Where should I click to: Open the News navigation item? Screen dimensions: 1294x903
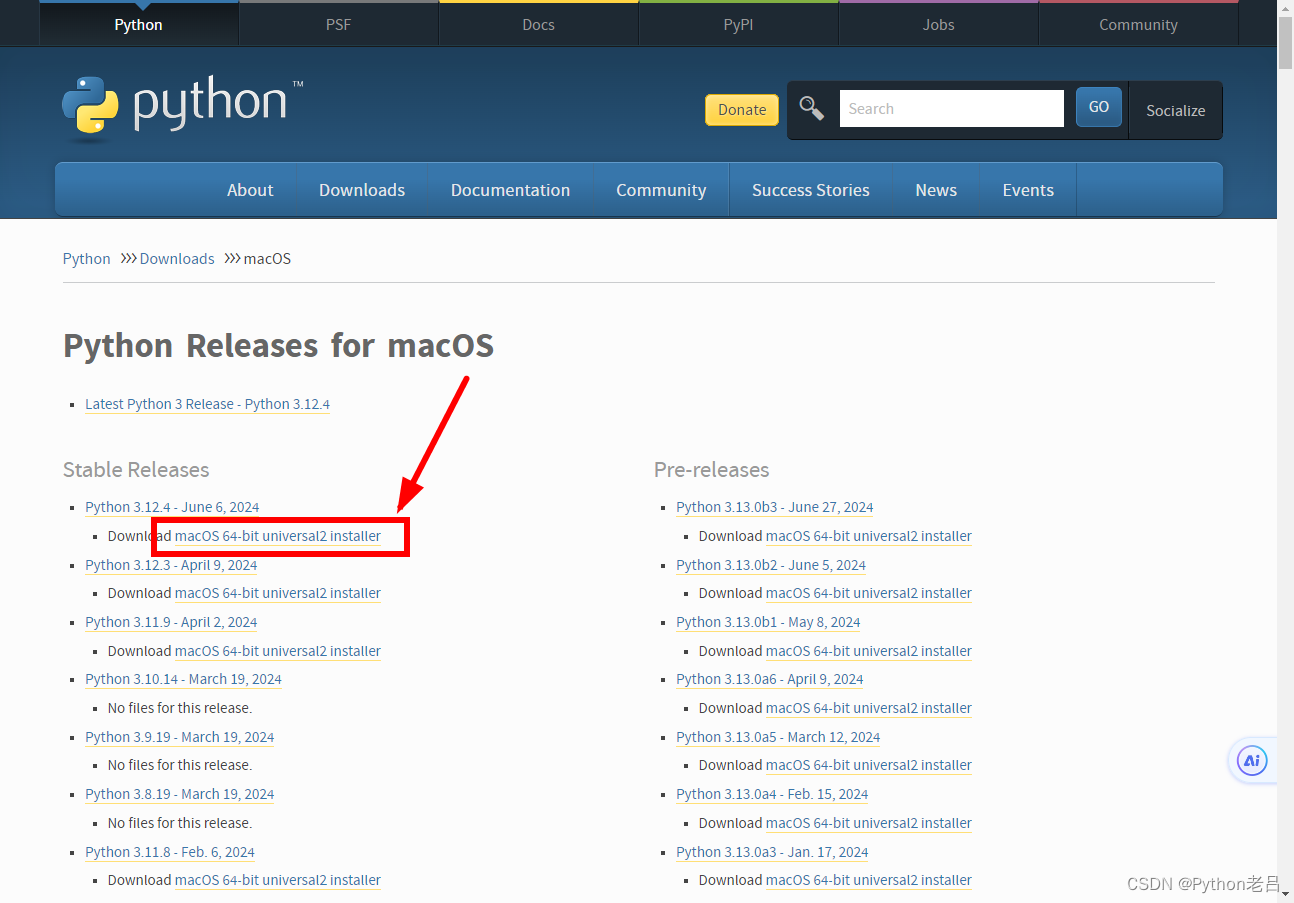tap(936, 190)
